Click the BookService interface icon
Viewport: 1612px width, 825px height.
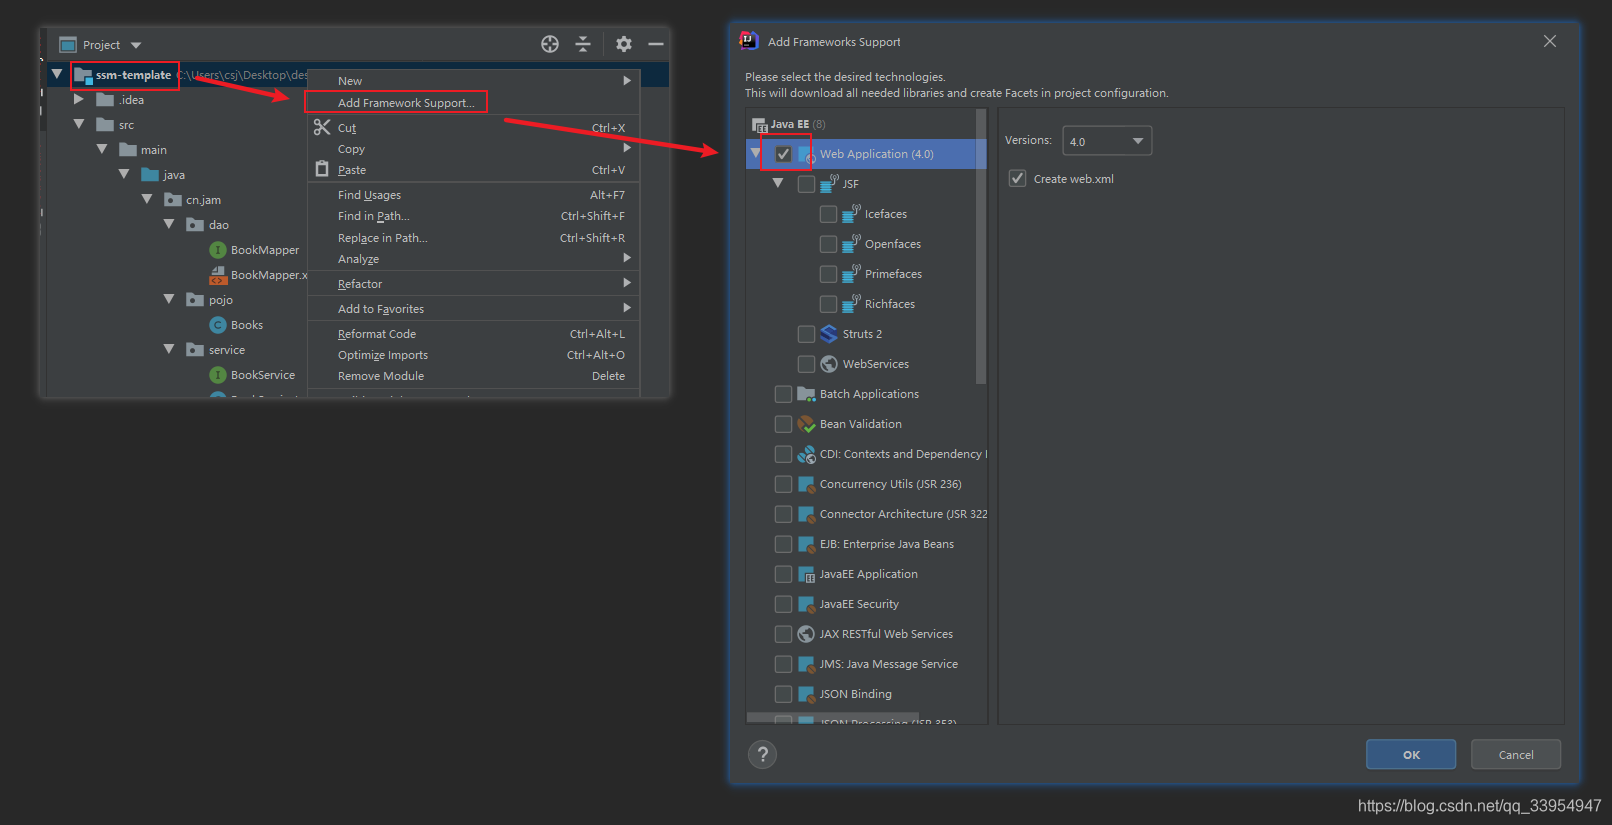click(218, 375)
